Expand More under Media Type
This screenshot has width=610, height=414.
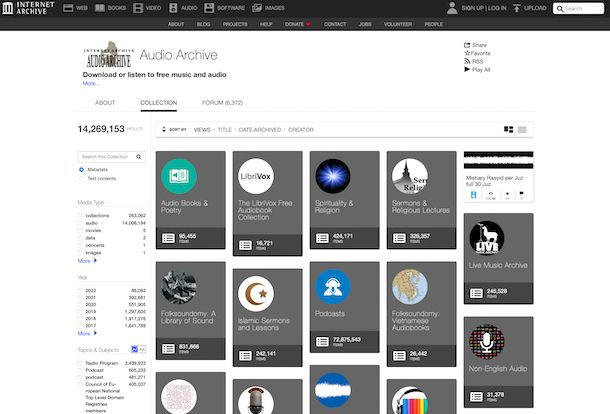pyautogui.click(x=87, y=261)
